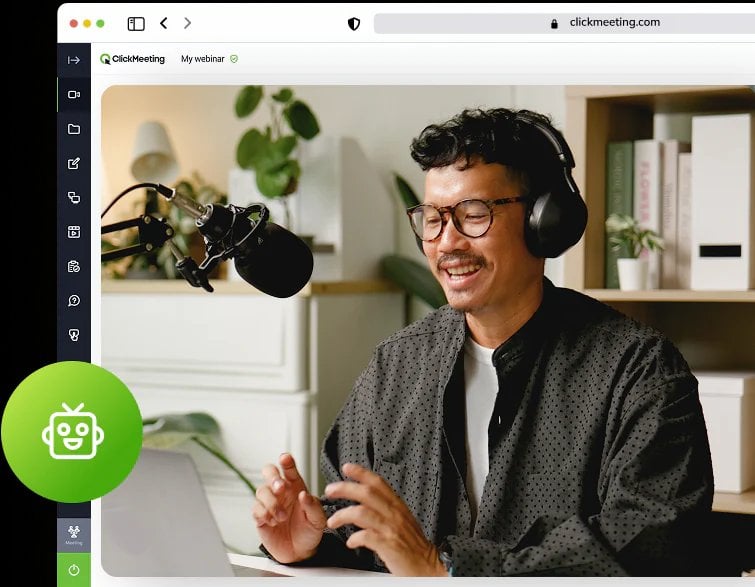The image size is (755, 587).
Task: Expand the sidebar with arrow icon
Action: [74, 60]
